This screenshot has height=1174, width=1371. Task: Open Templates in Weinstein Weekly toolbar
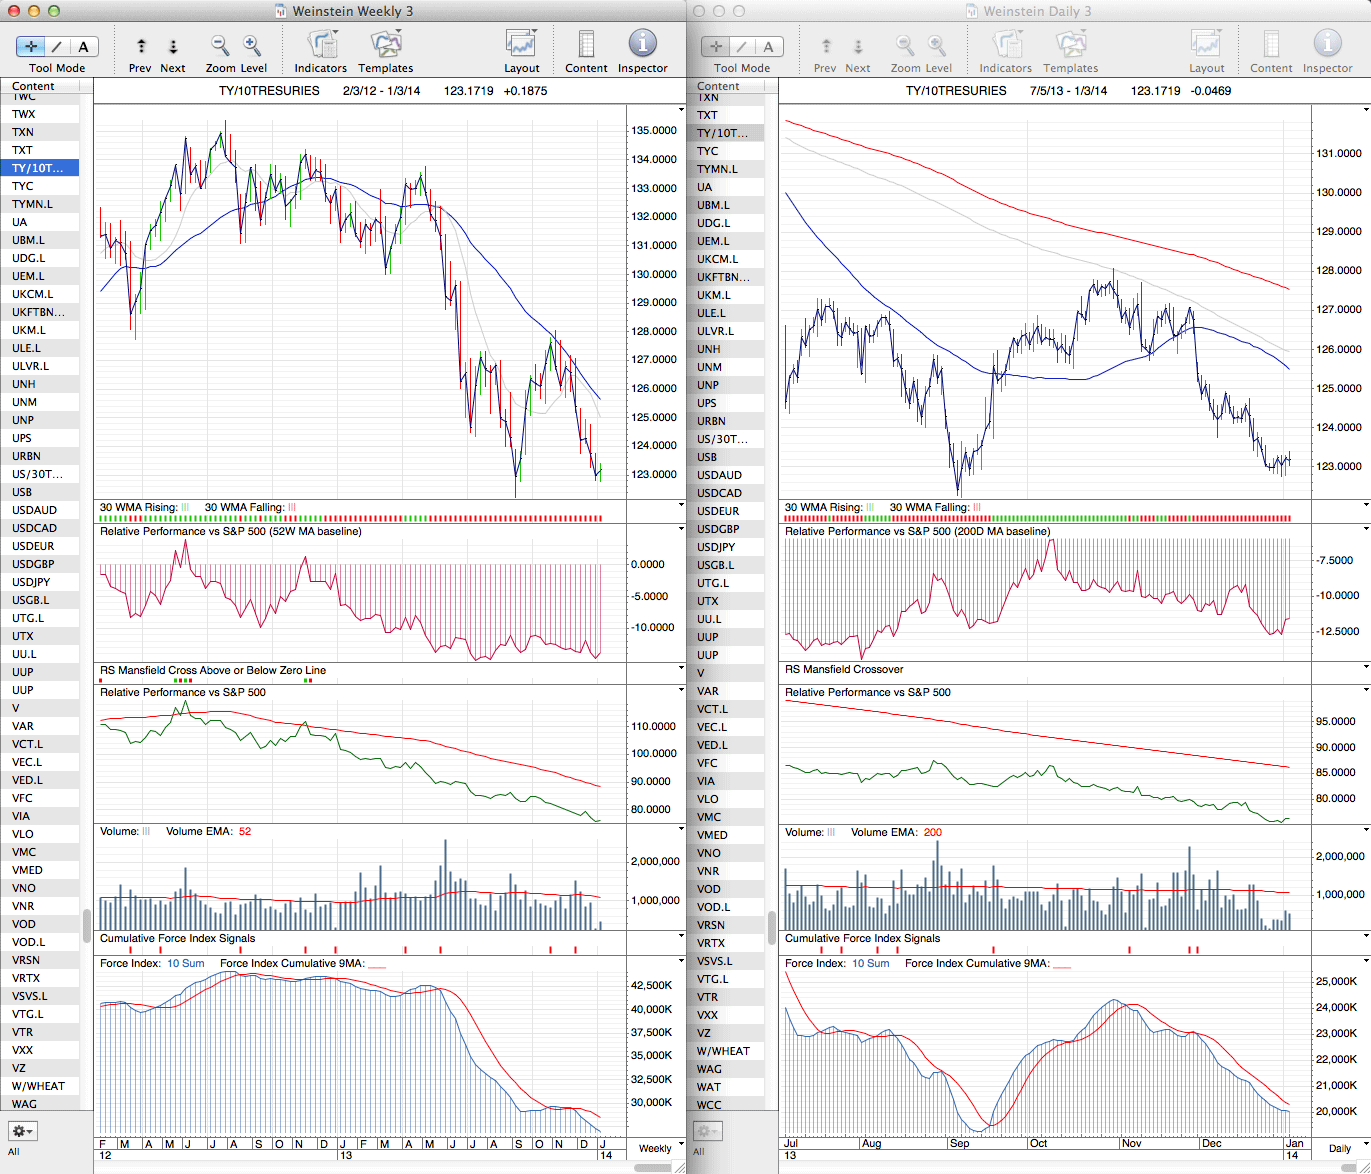pyautogui.click(x=386, y=45)
